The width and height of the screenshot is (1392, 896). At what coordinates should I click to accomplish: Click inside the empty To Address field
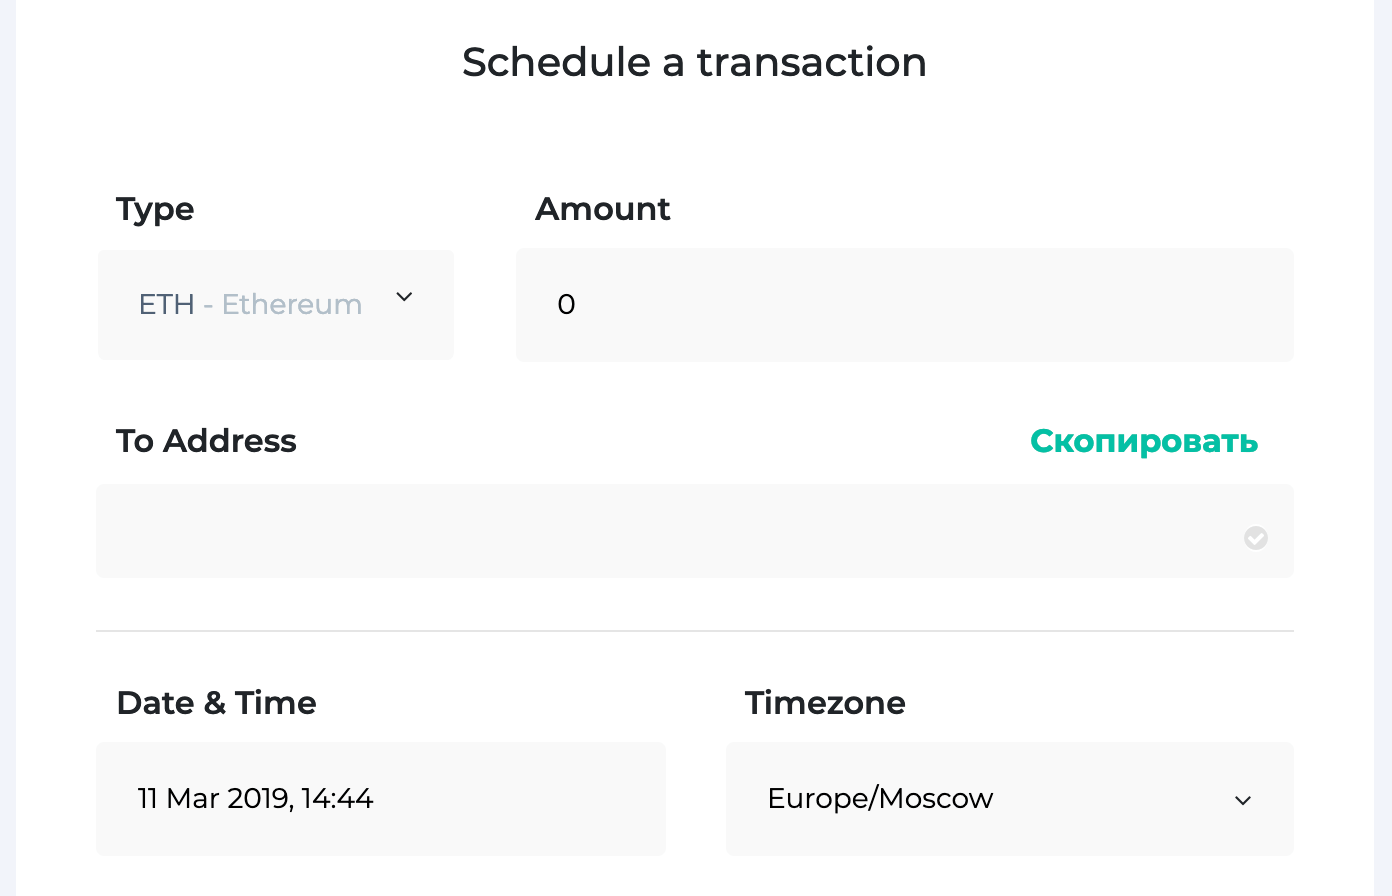695,531
